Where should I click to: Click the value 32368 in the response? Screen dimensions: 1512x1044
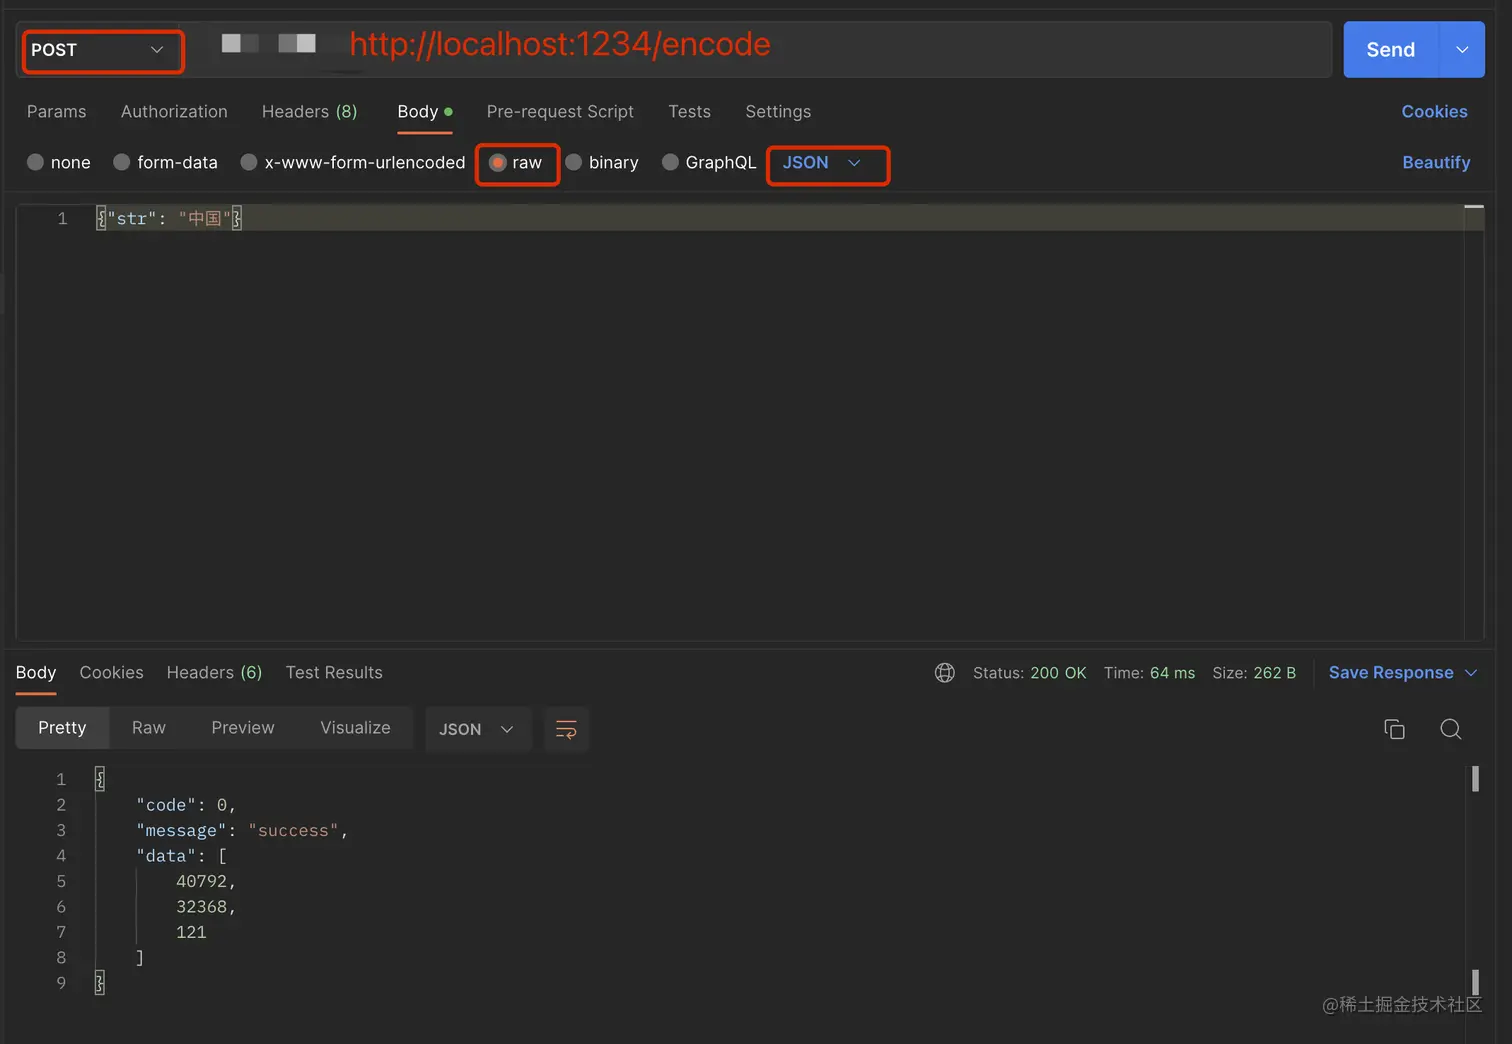(x=202, y=907)
